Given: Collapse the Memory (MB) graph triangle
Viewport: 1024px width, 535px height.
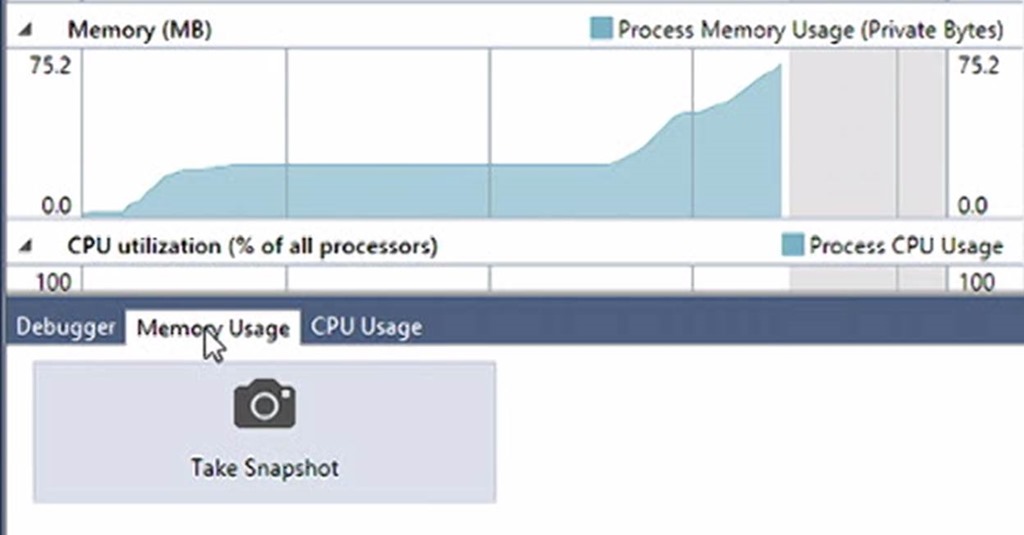Looking at the screenshot, I should click(x=25, y=29).
